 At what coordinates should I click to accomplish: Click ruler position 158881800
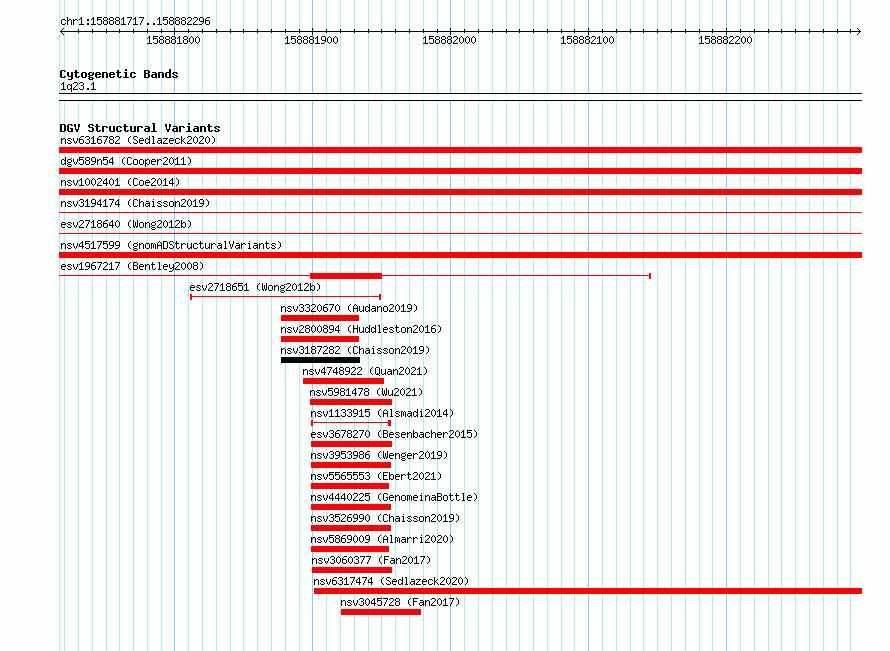pos(173,40)
